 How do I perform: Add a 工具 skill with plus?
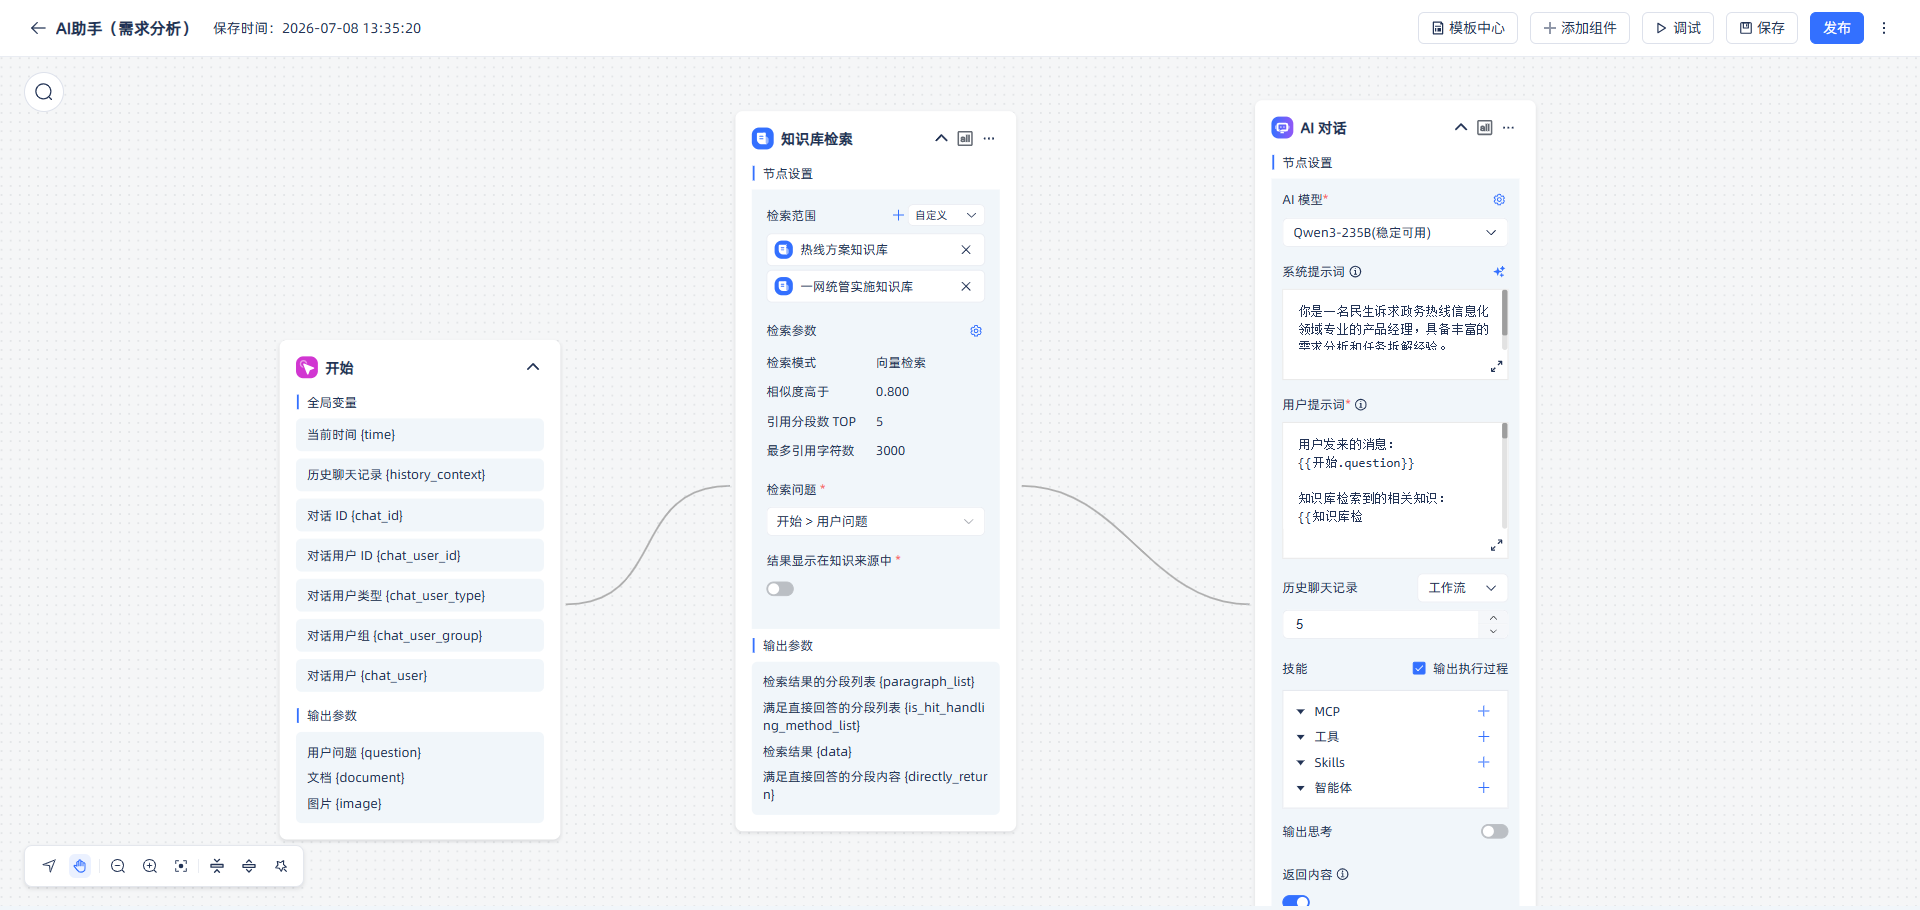pyautogui.click(x=1484, y=737)
